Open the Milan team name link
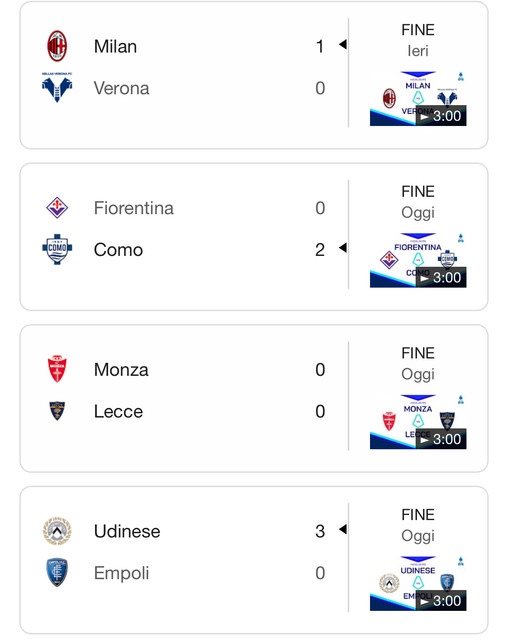508x640 pixels. [115, 46]
